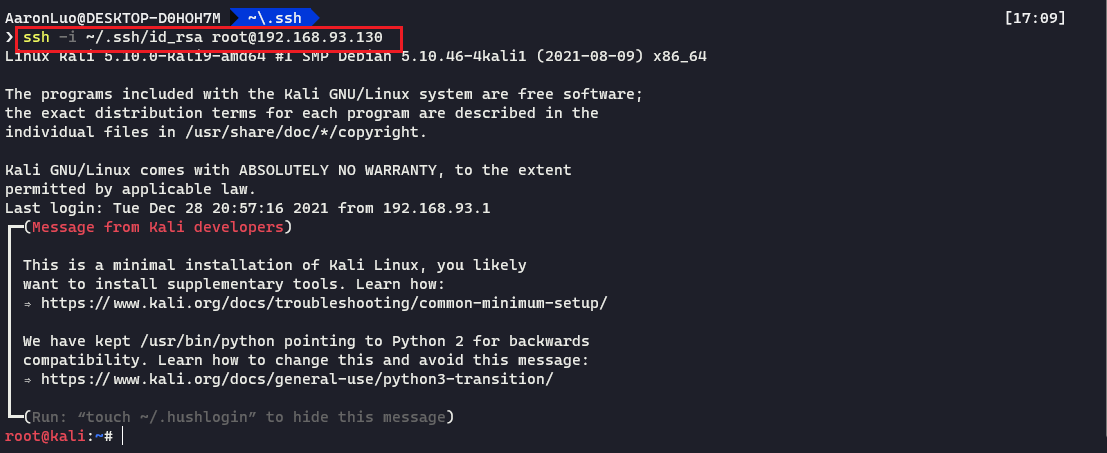The image size is (1107, 453).
Task: Click root@192.168.93.130 in the ssh command
Action: coord(297,38)
